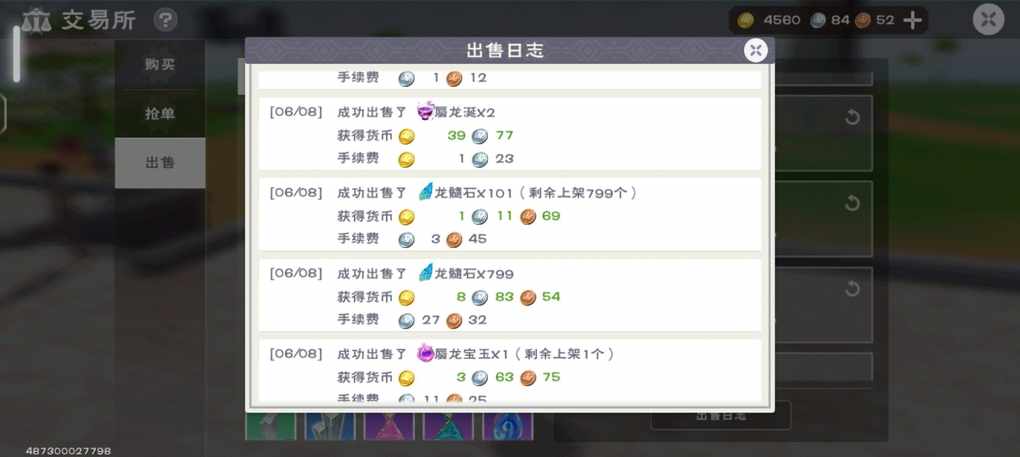Close the 出售日志 sales log dialog
Screen dimensions: 1020x457
click(x=755, y=51)
